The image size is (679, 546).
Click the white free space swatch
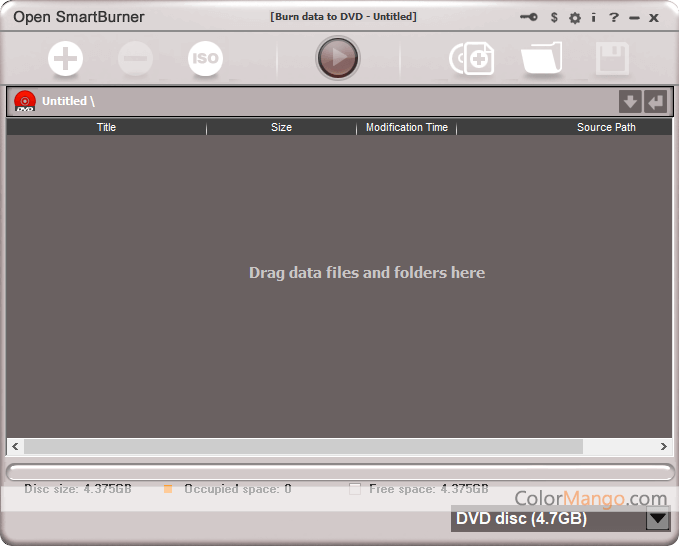(355, 489)
